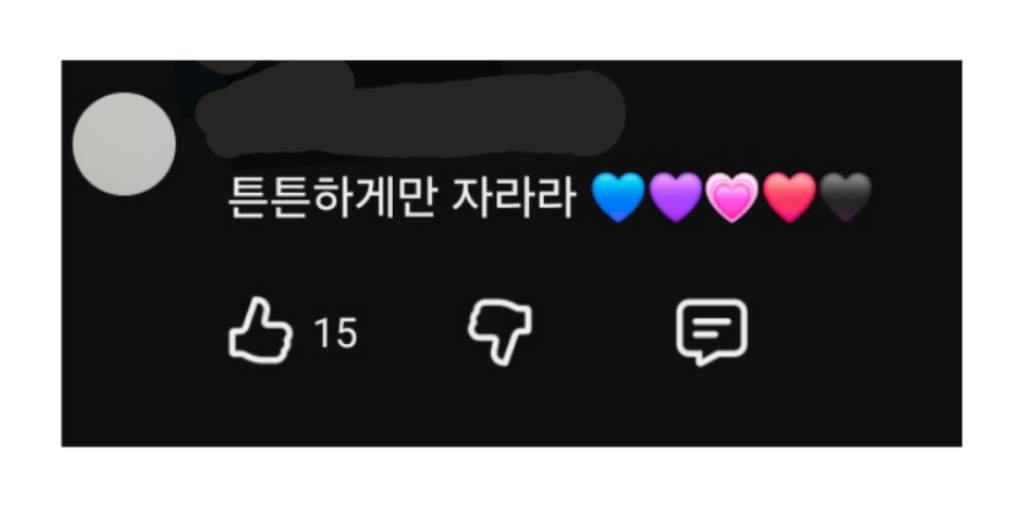Click the blue heart emoji
This screenshot has width=1021, height=507.
click(x=619, y=197)
